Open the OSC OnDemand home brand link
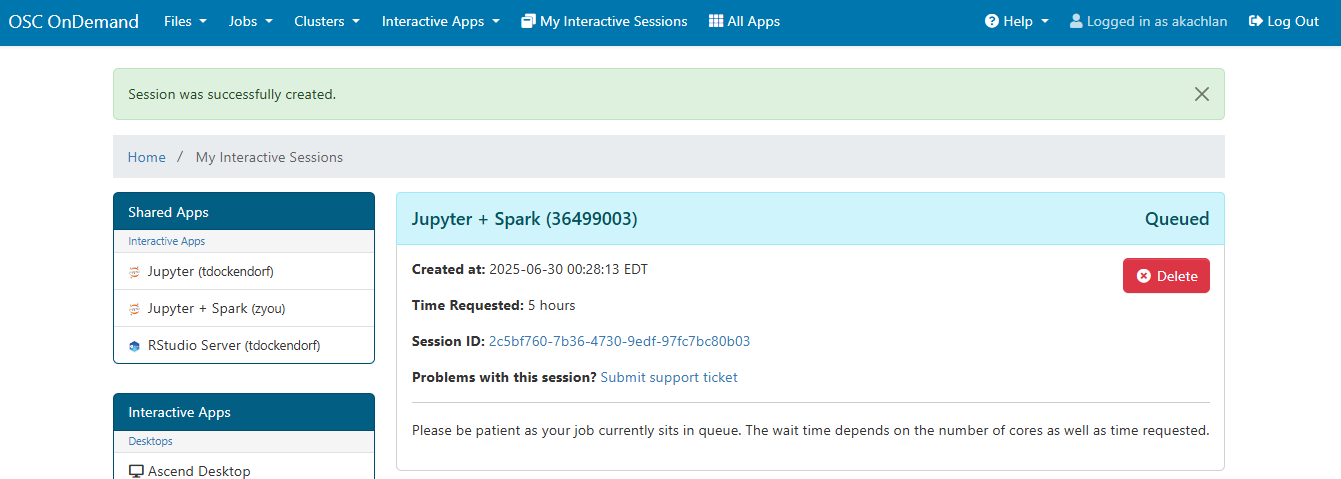 (74, 21)
